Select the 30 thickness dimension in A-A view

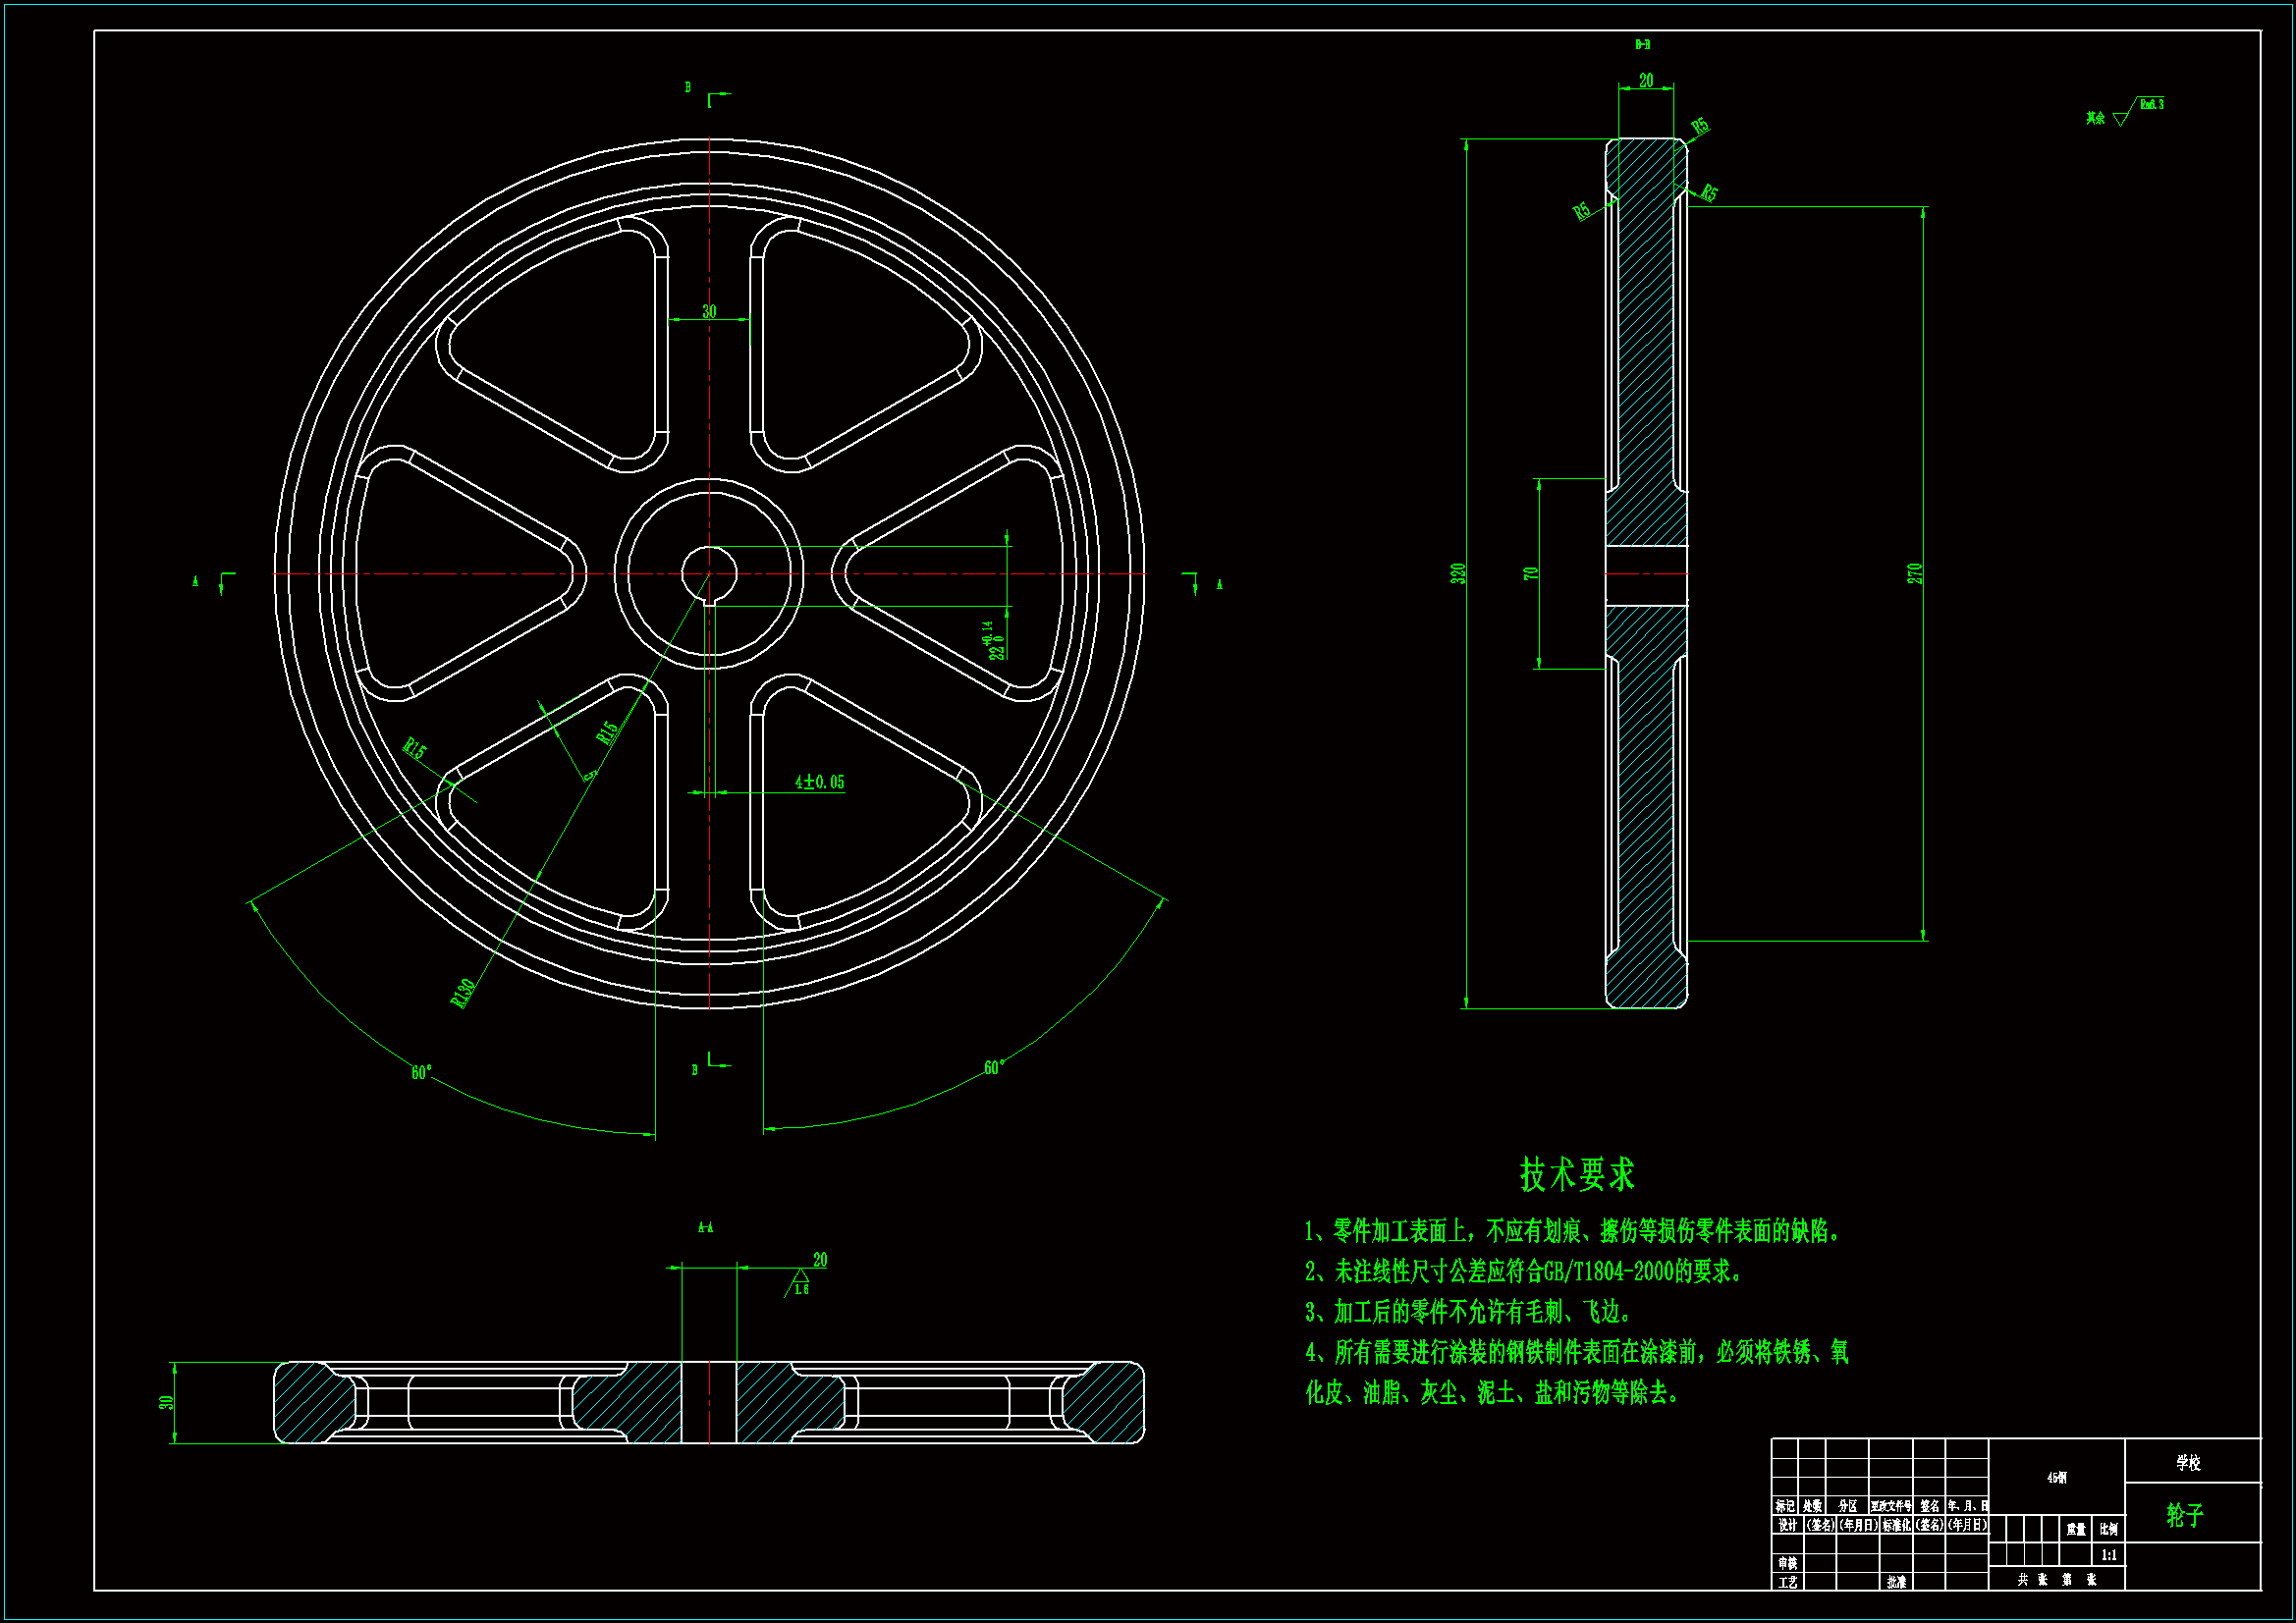[166, 1402]
